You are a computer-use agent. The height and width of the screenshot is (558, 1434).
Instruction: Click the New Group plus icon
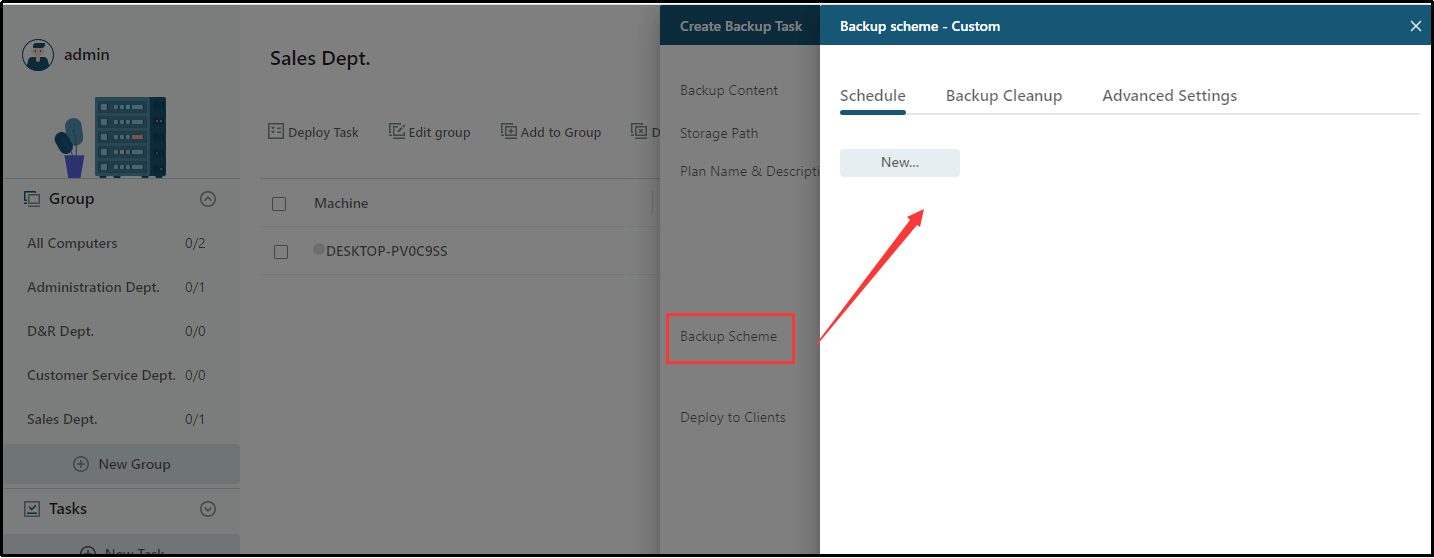point(82,464)
